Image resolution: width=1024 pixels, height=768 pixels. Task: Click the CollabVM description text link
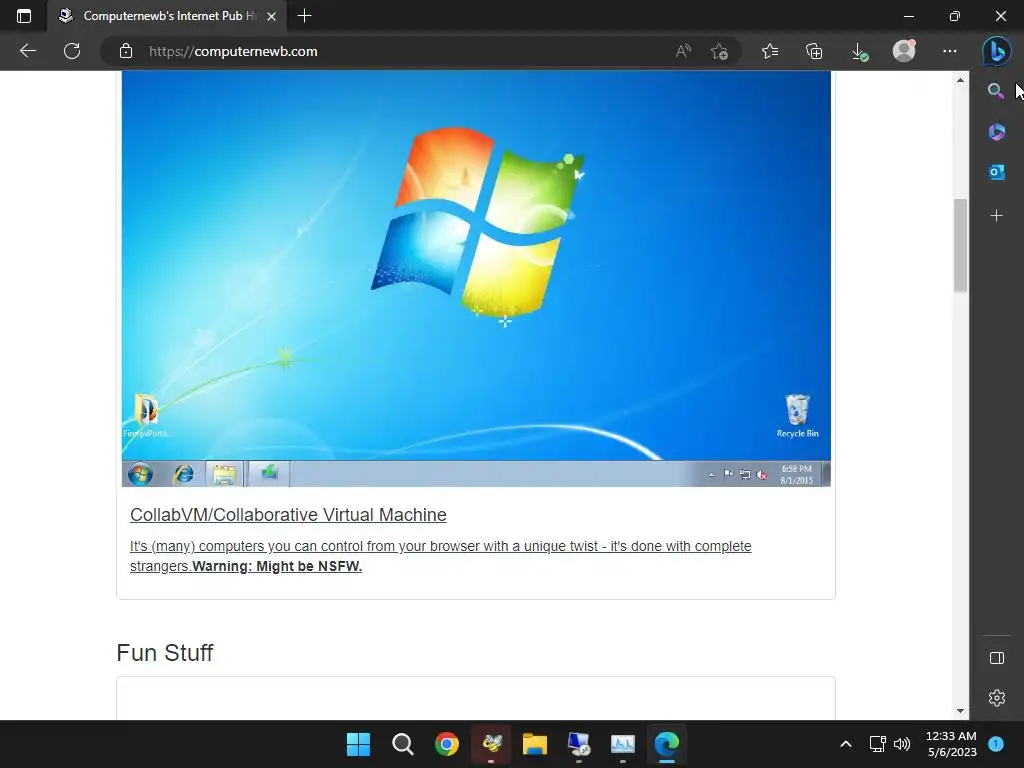coord(440,556)
